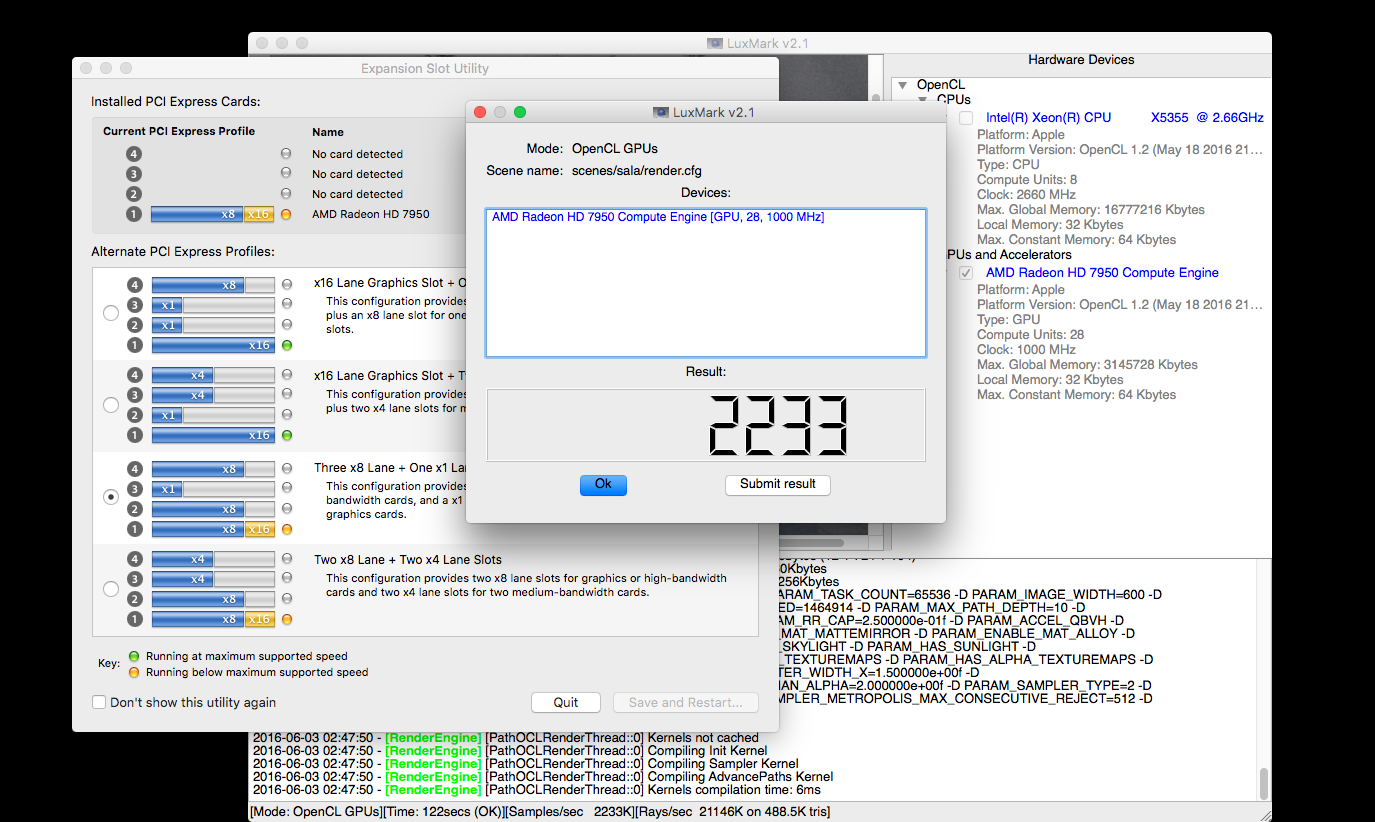This screenshot has width=1375, height=822.
Task: Click LuxMark icon in the result dialog title bar
Action: (x=660, y=112)
